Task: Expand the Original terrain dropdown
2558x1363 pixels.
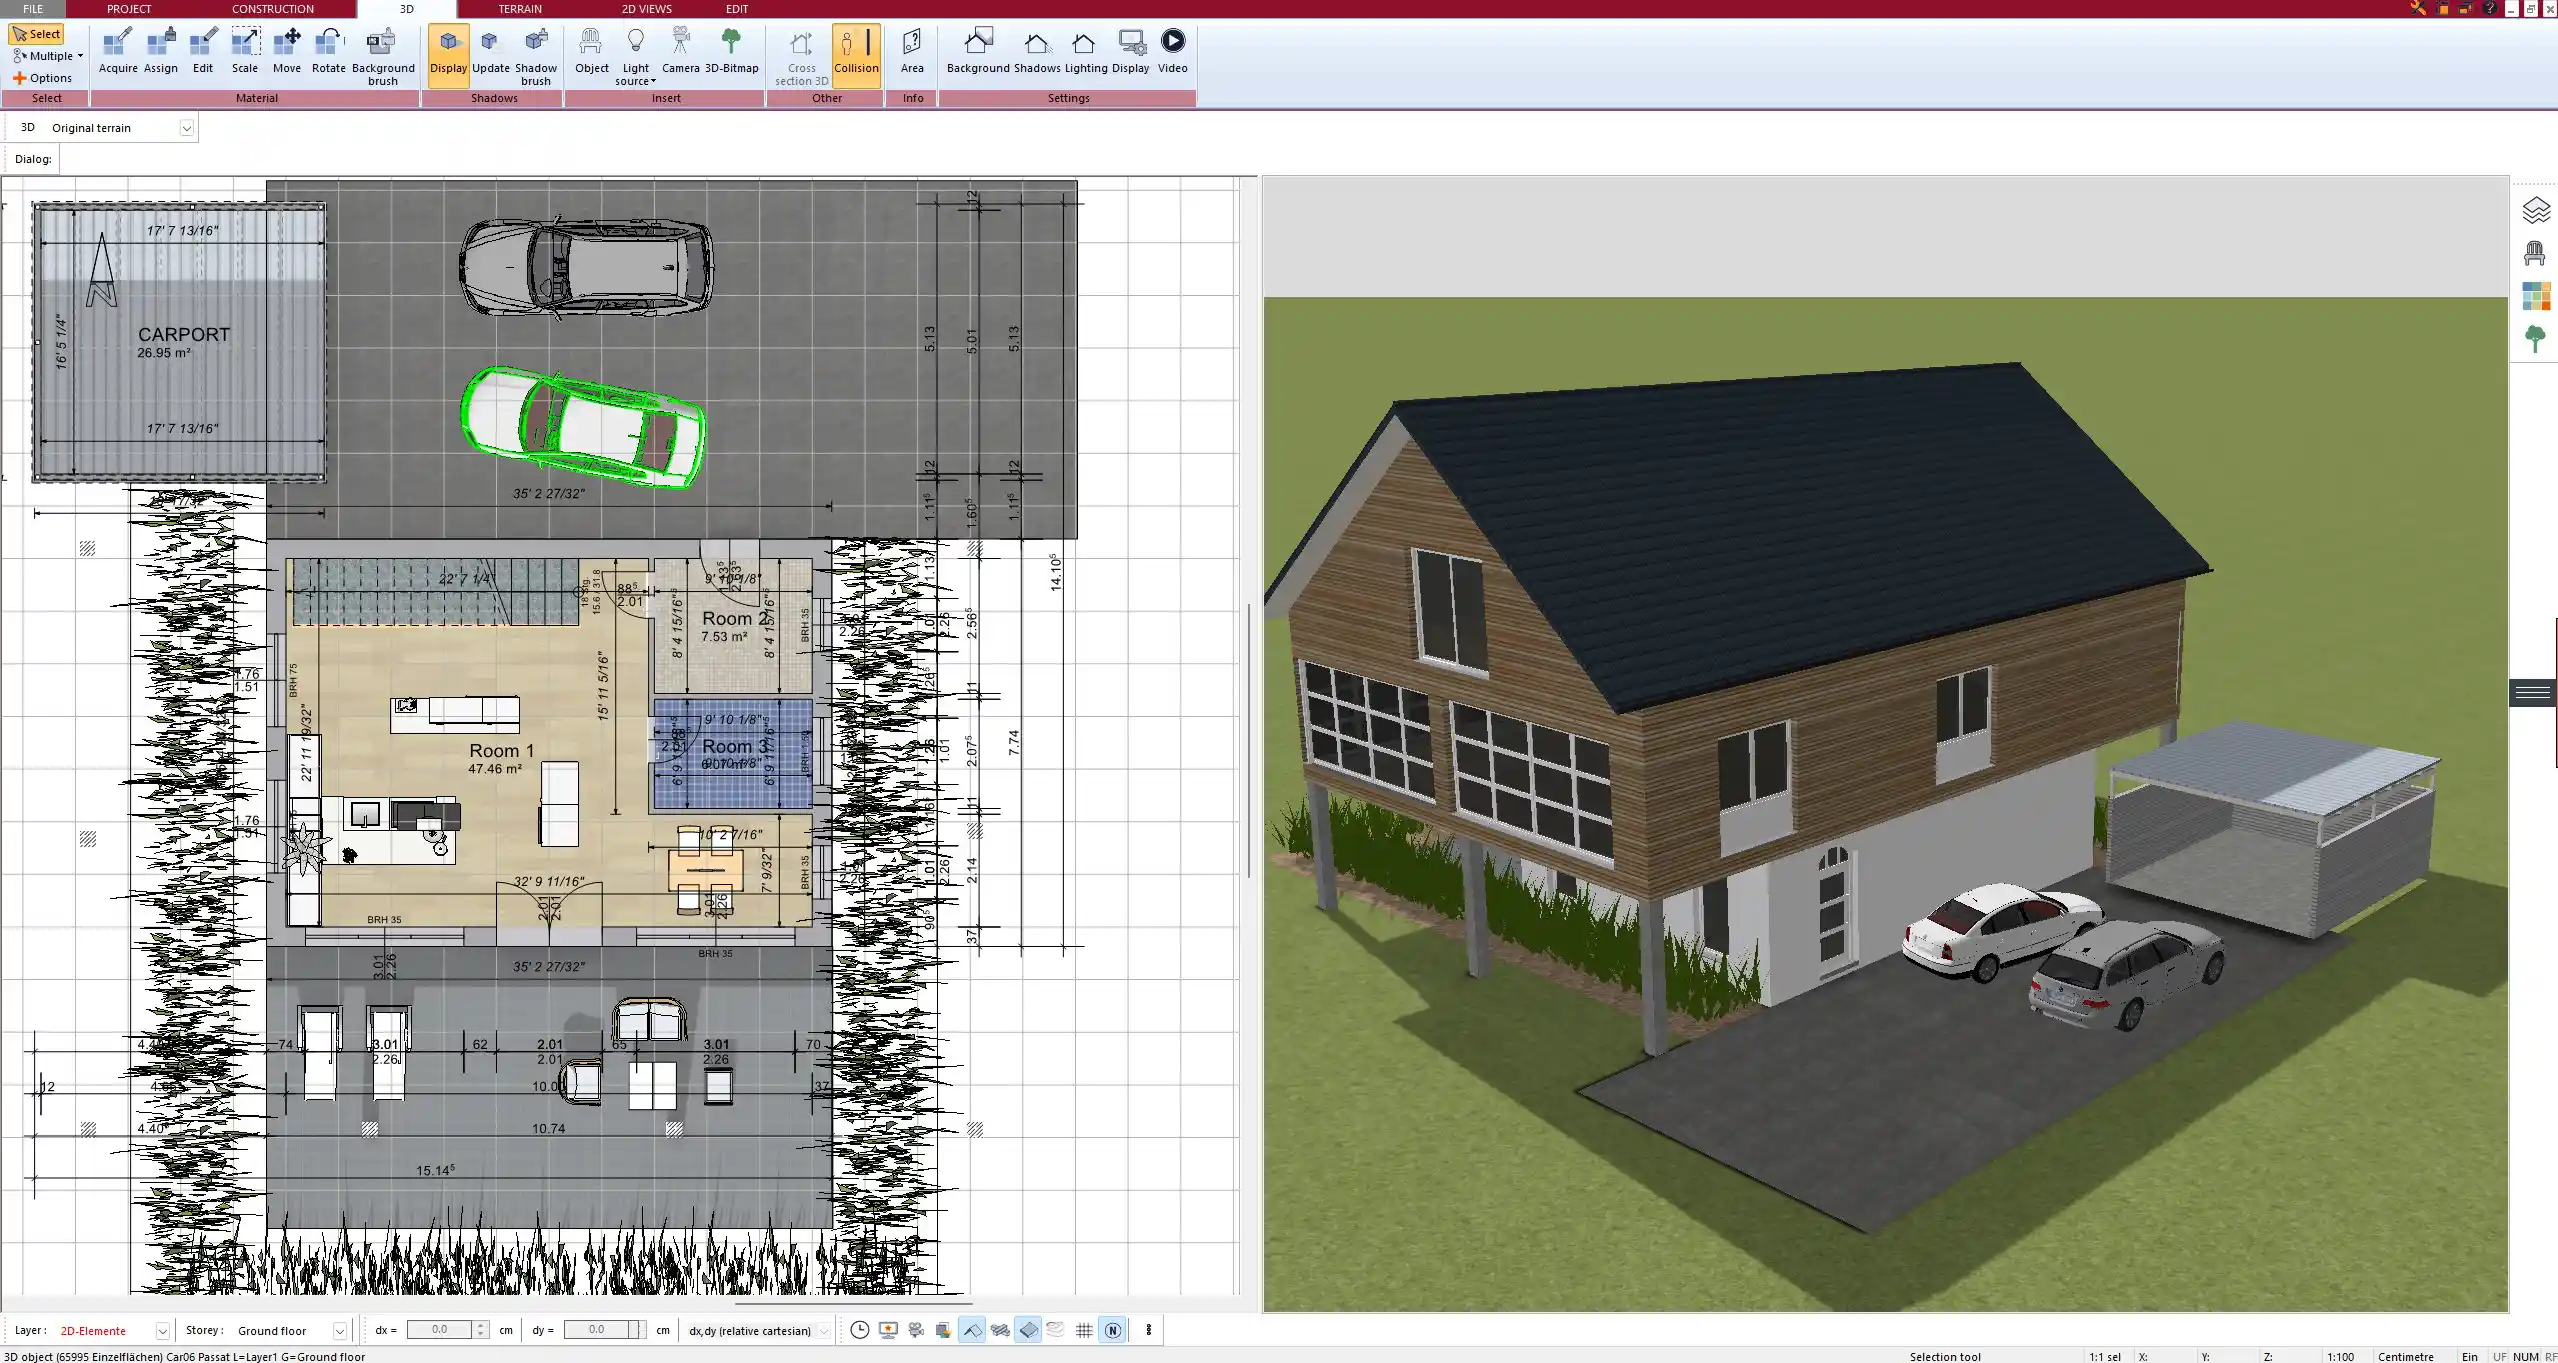Action: tap(186, 128)
